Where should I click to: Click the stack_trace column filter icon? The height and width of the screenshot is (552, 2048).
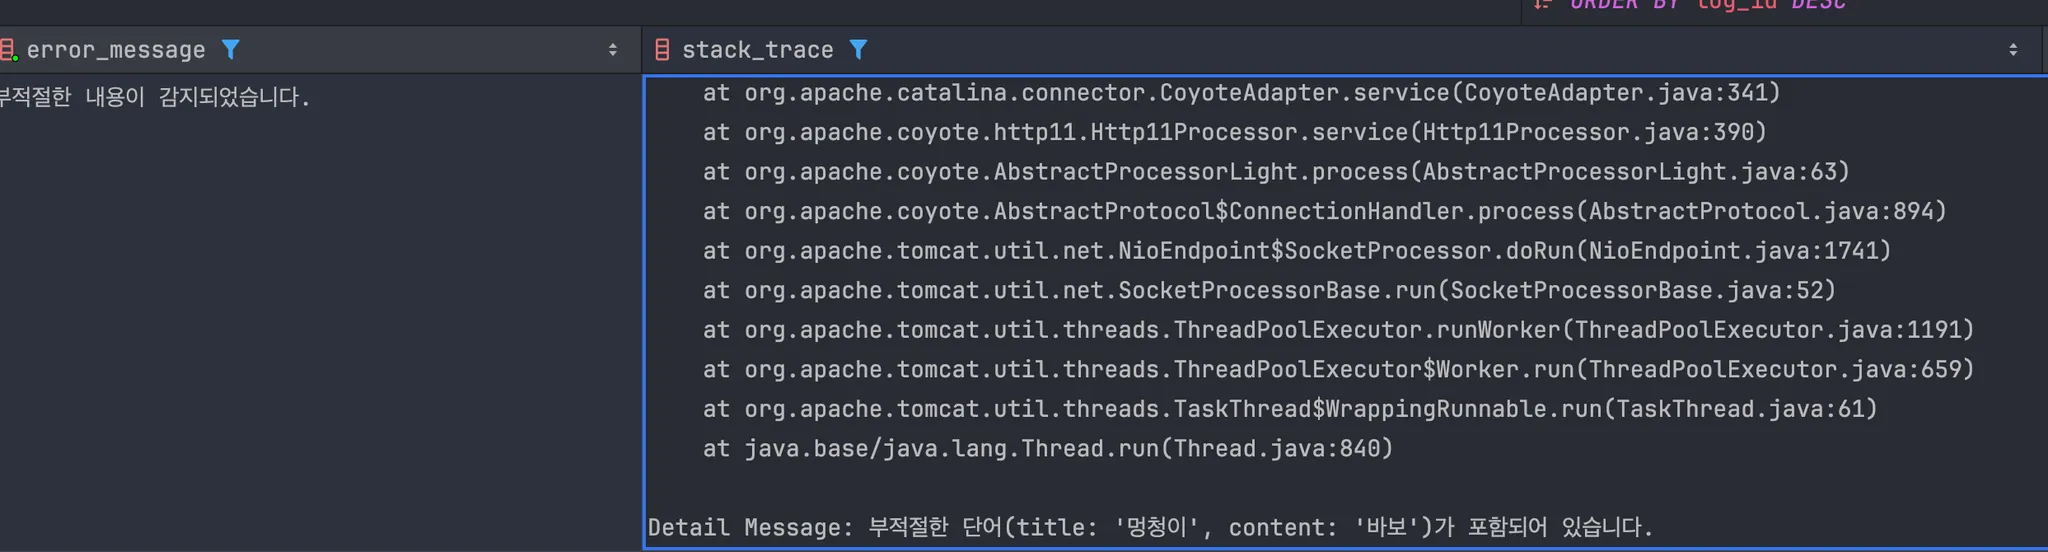858,49
